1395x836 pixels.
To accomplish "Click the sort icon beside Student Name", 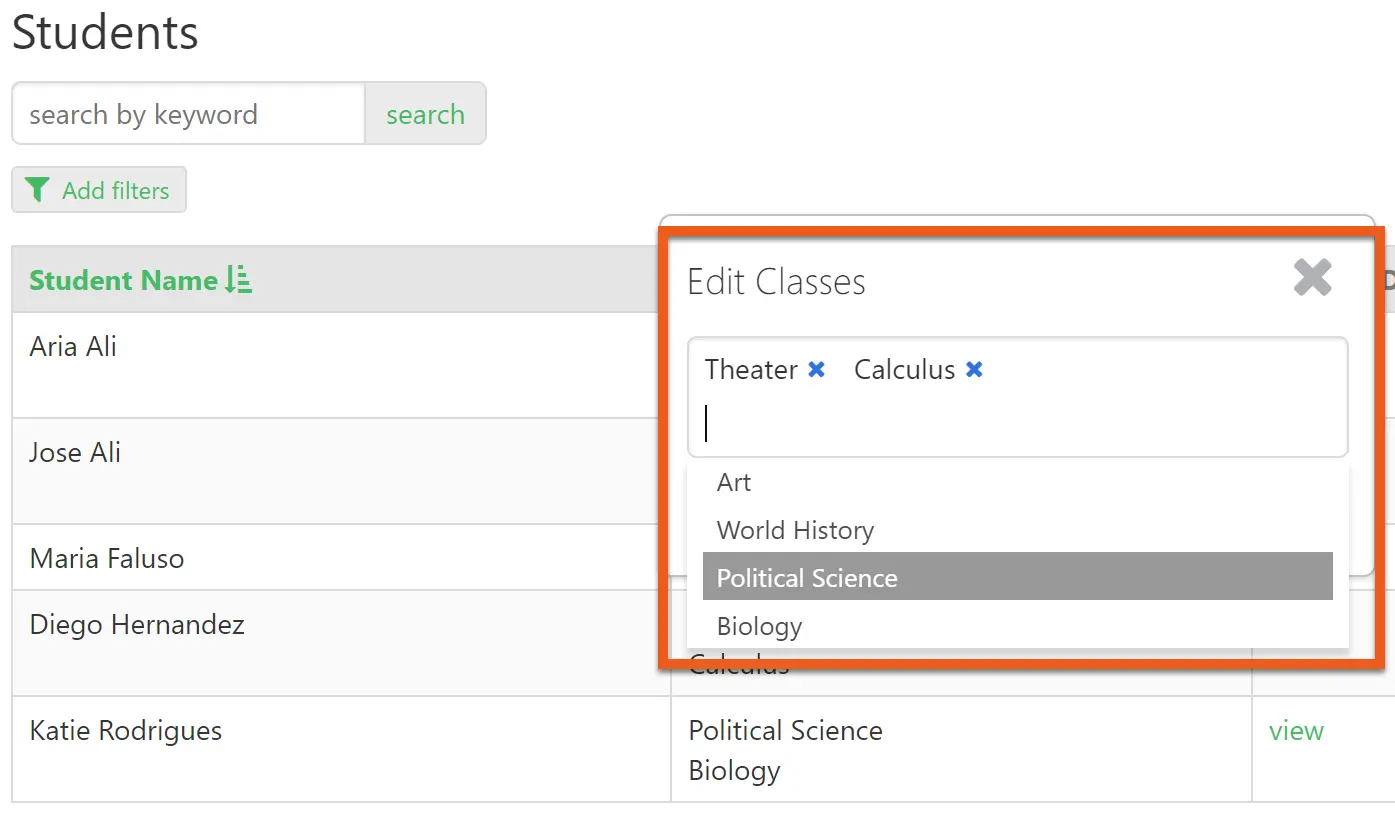I will 238,280.
